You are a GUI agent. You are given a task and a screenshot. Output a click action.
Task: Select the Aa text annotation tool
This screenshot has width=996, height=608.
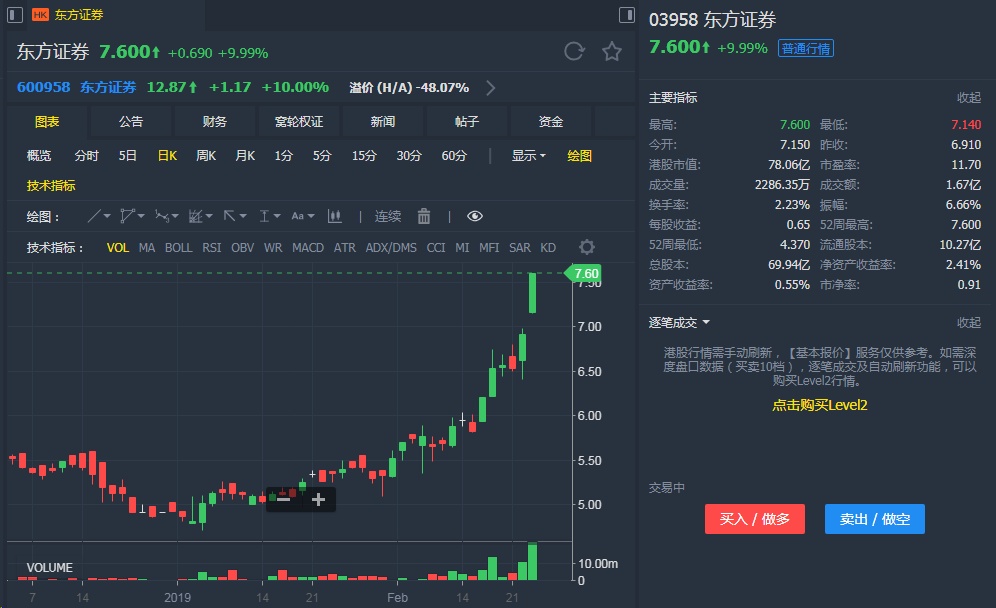[297, 217]
